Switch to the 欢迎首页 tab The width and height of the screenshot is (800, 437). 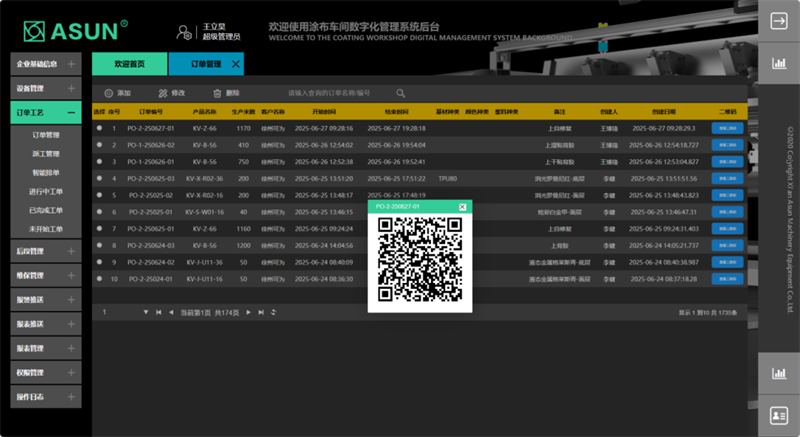129,63
